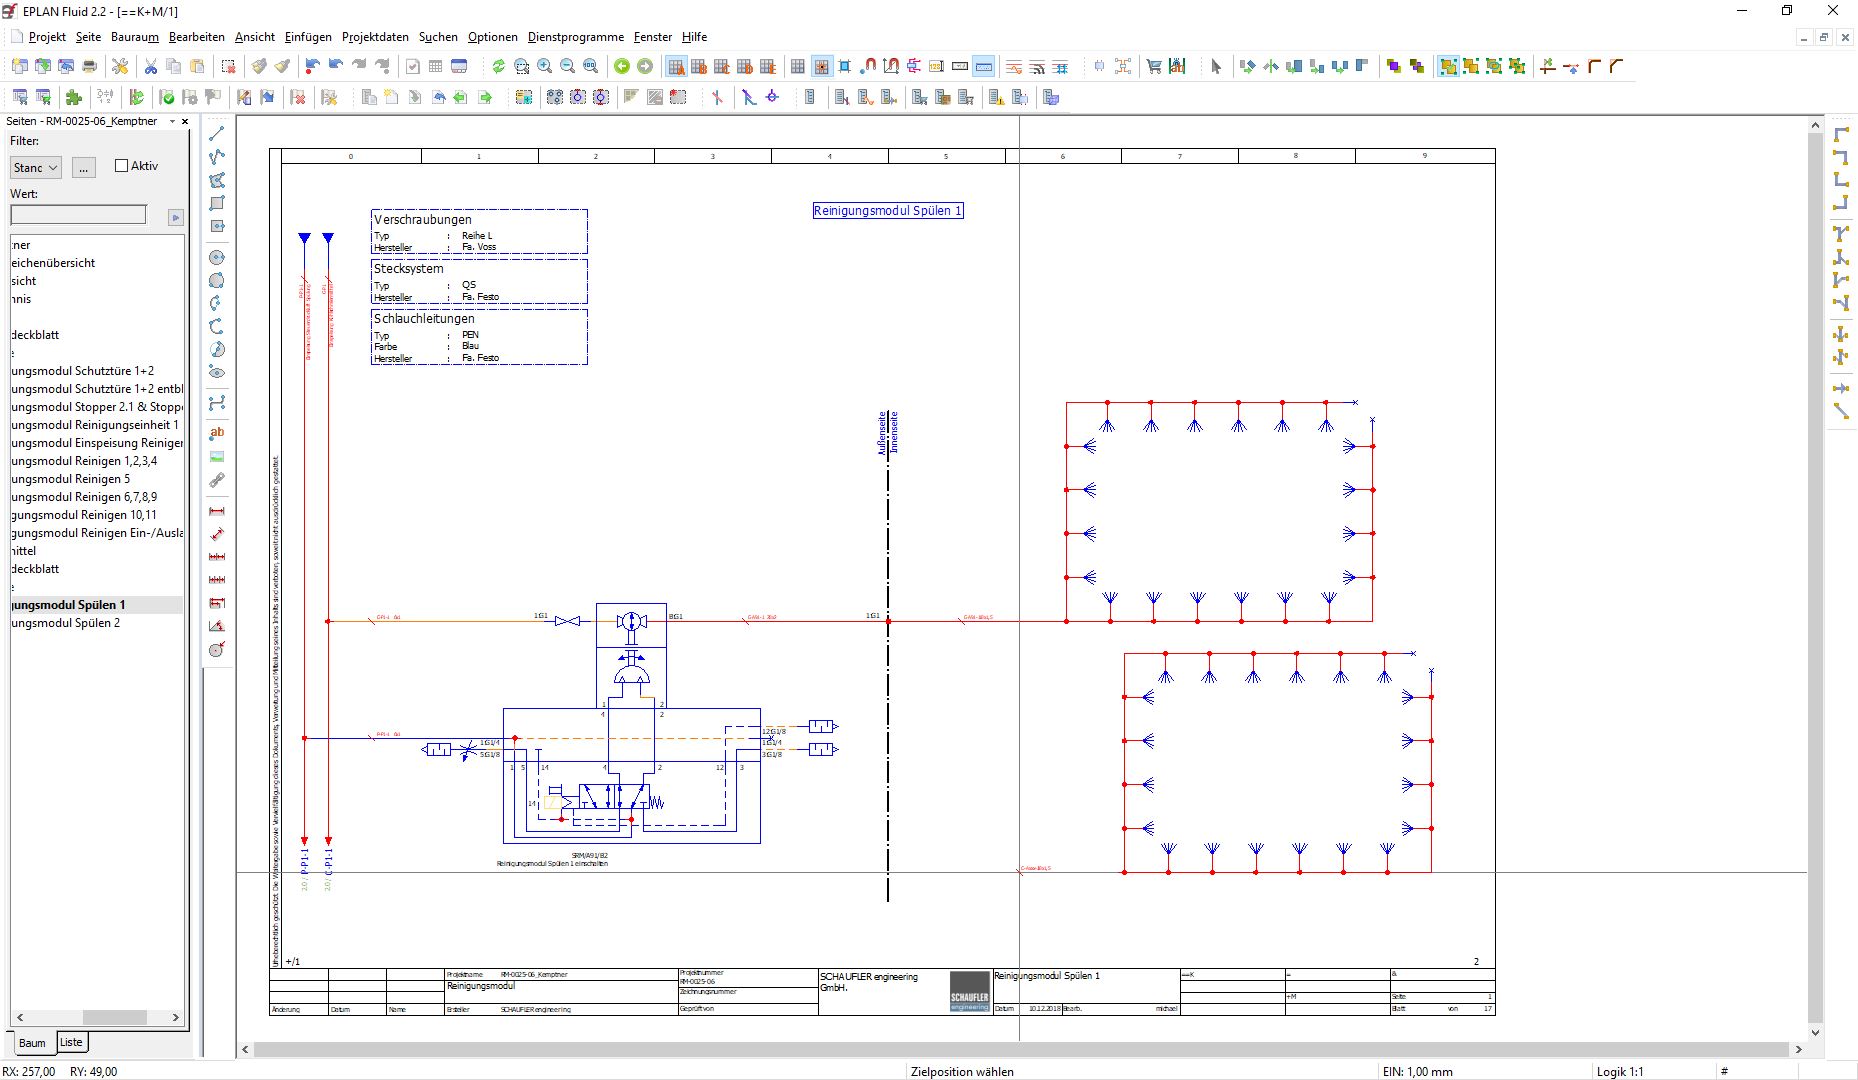The height and width of the screenshot is (1080, 1858).
Task: Click the filter '...' browse button
Action: 84,168
